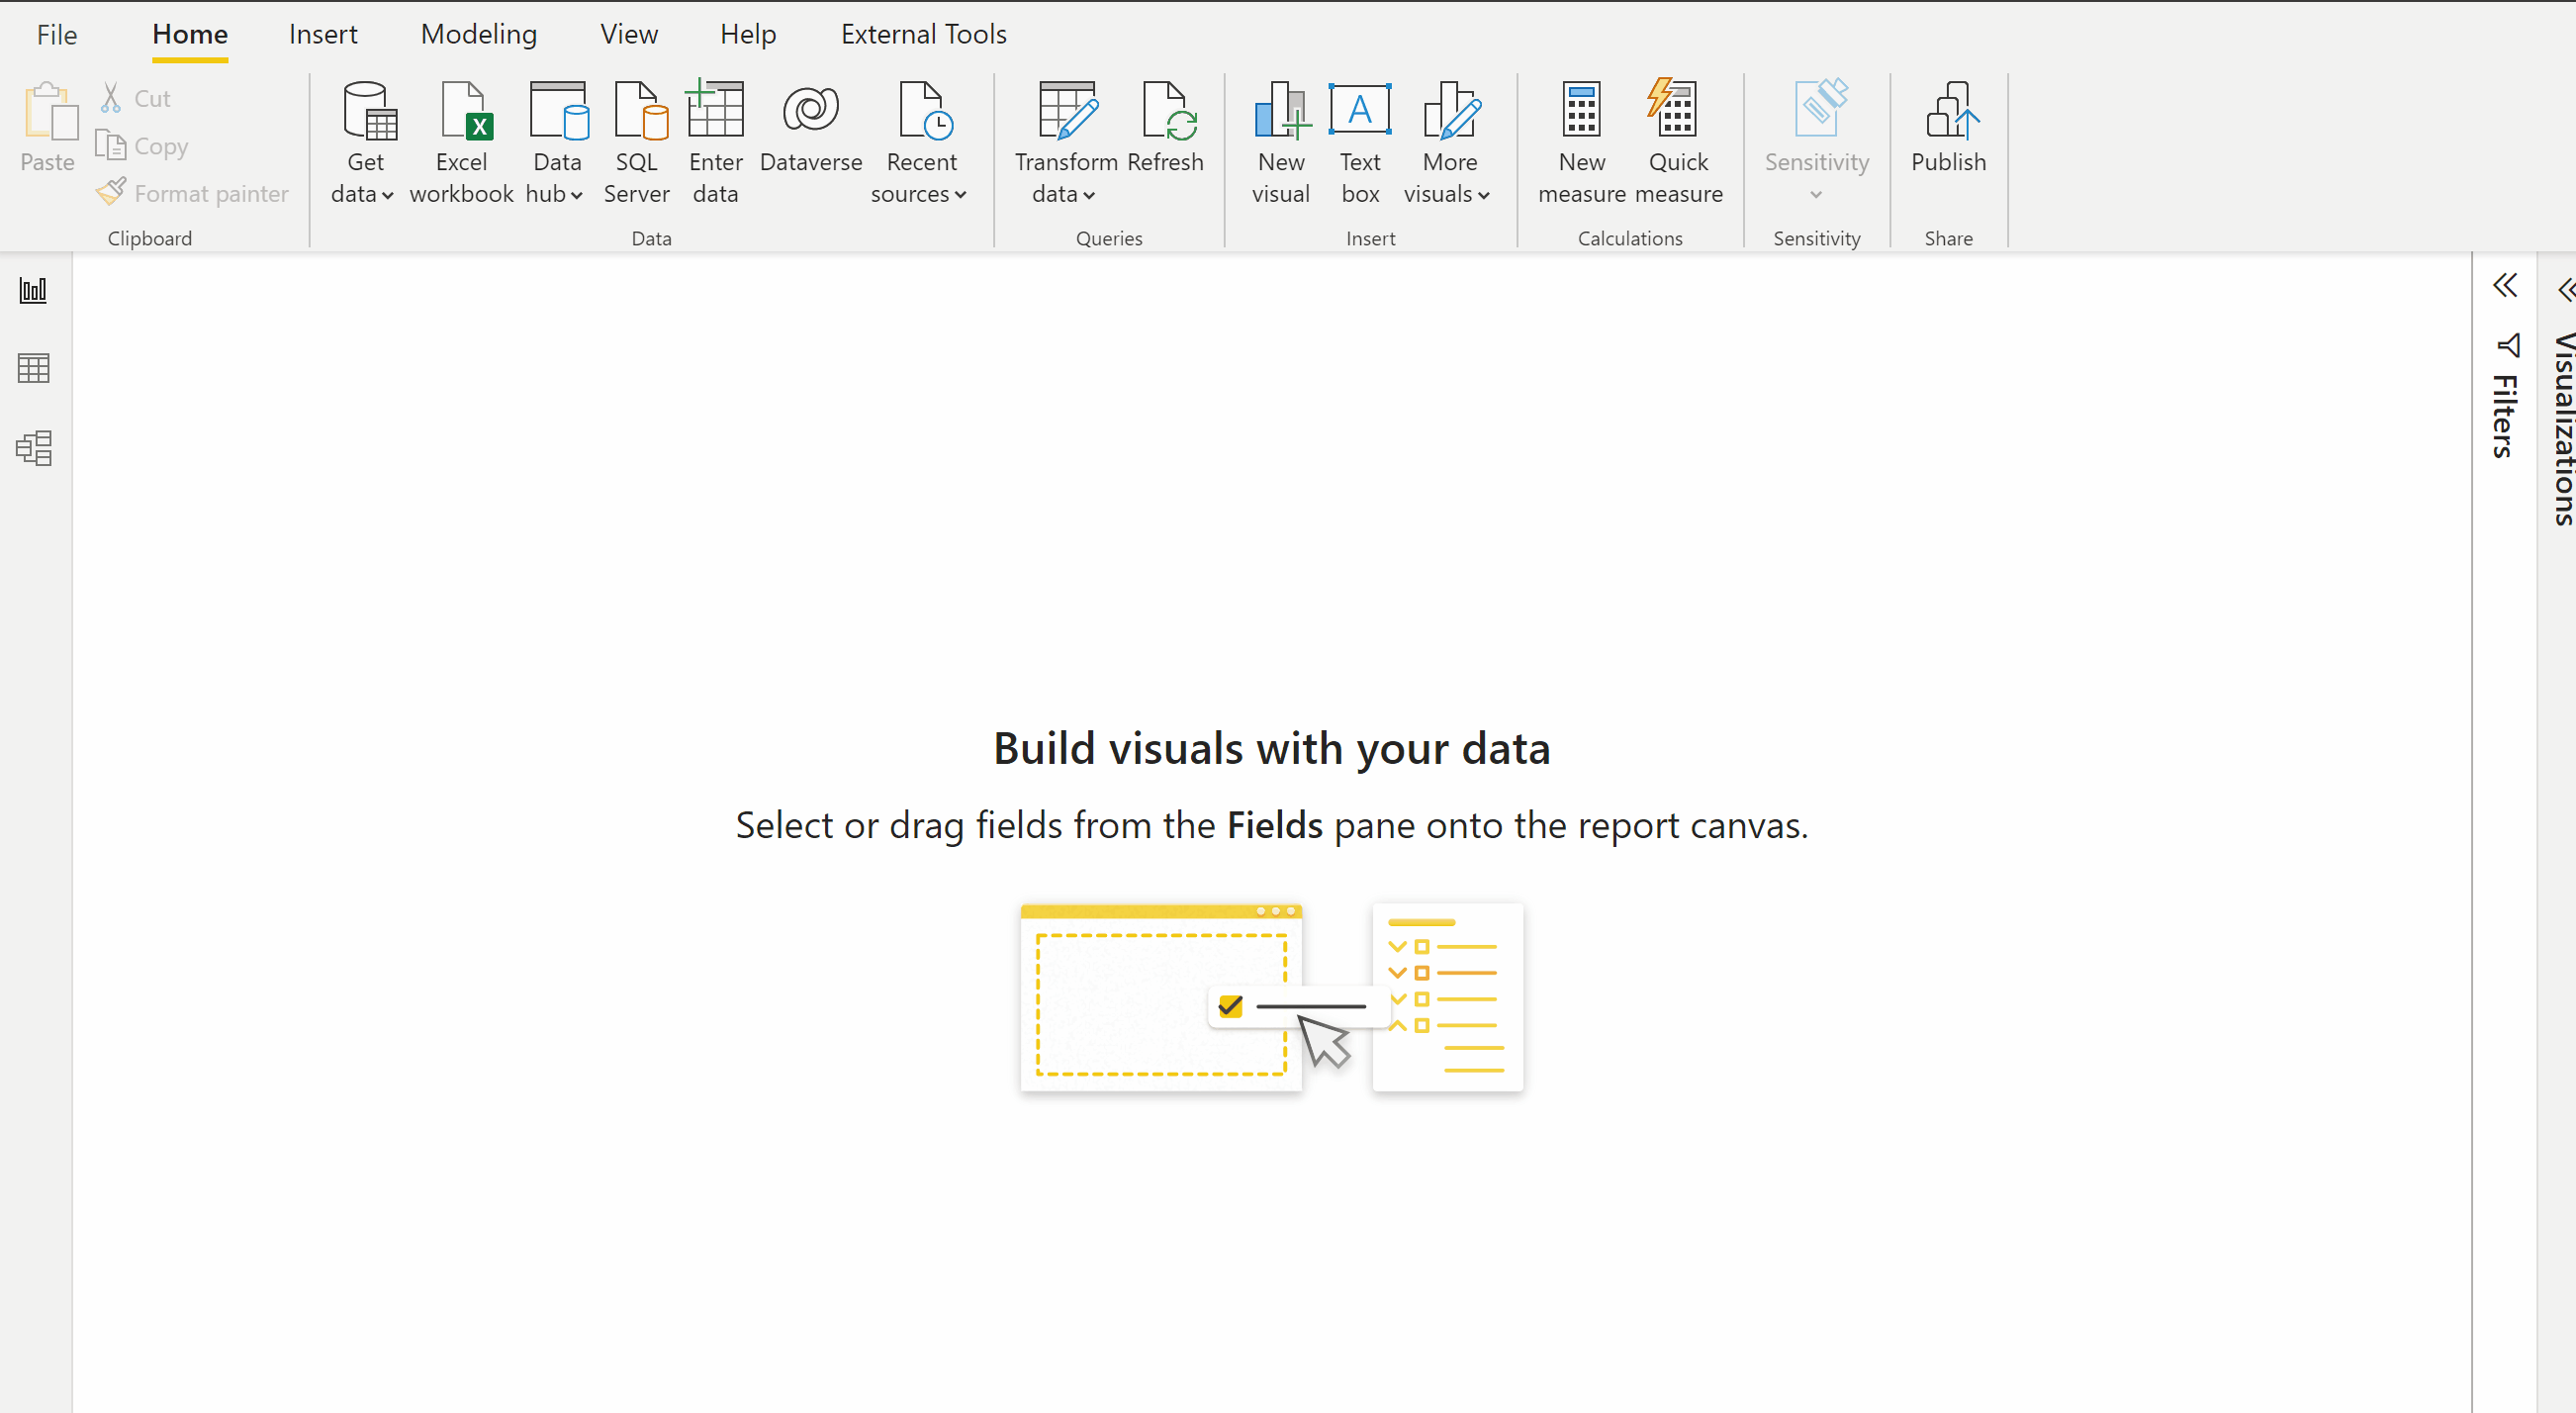Open the File menu
The height and width of the screenshot is (1413, 2576).
pyautogui.click(x=57, y=35)
